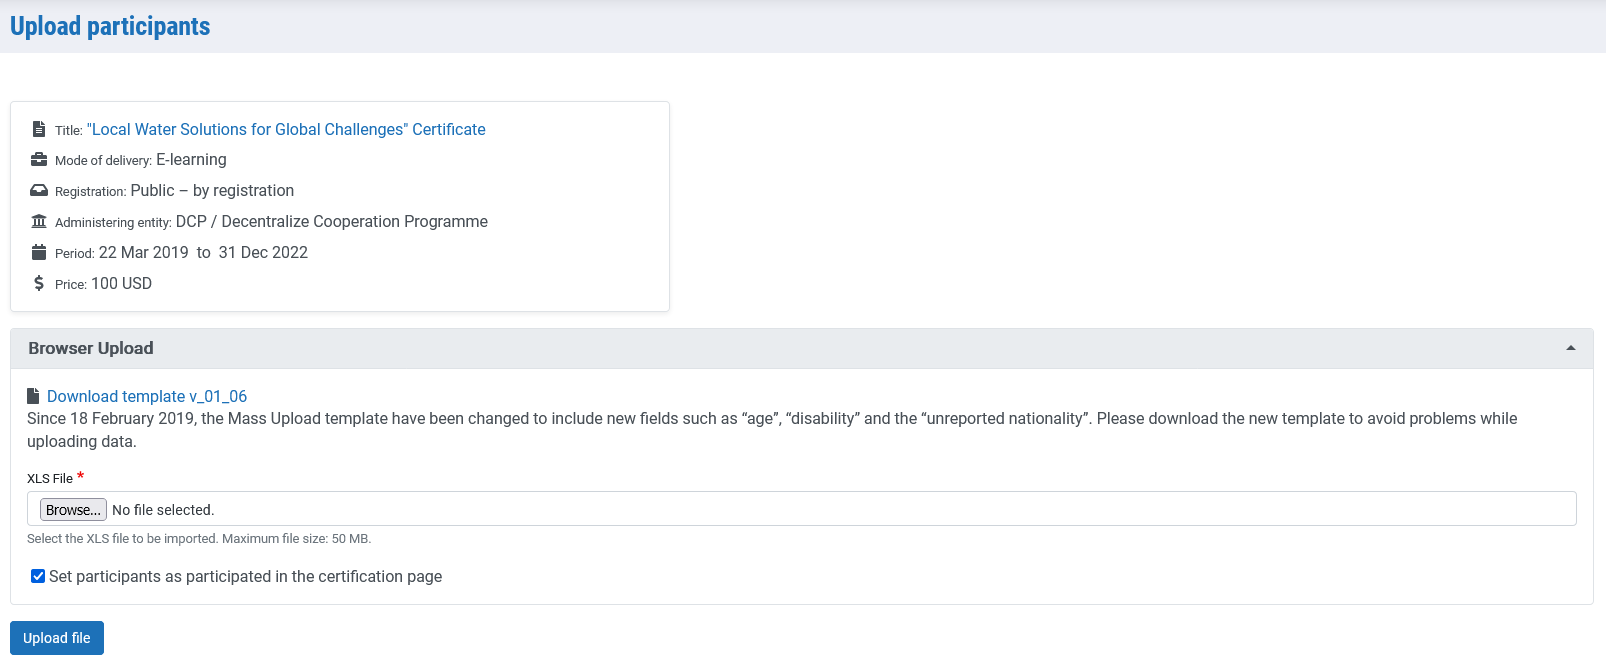Click the XLS file input field
1606x665 pixels.
pos(800,509)
